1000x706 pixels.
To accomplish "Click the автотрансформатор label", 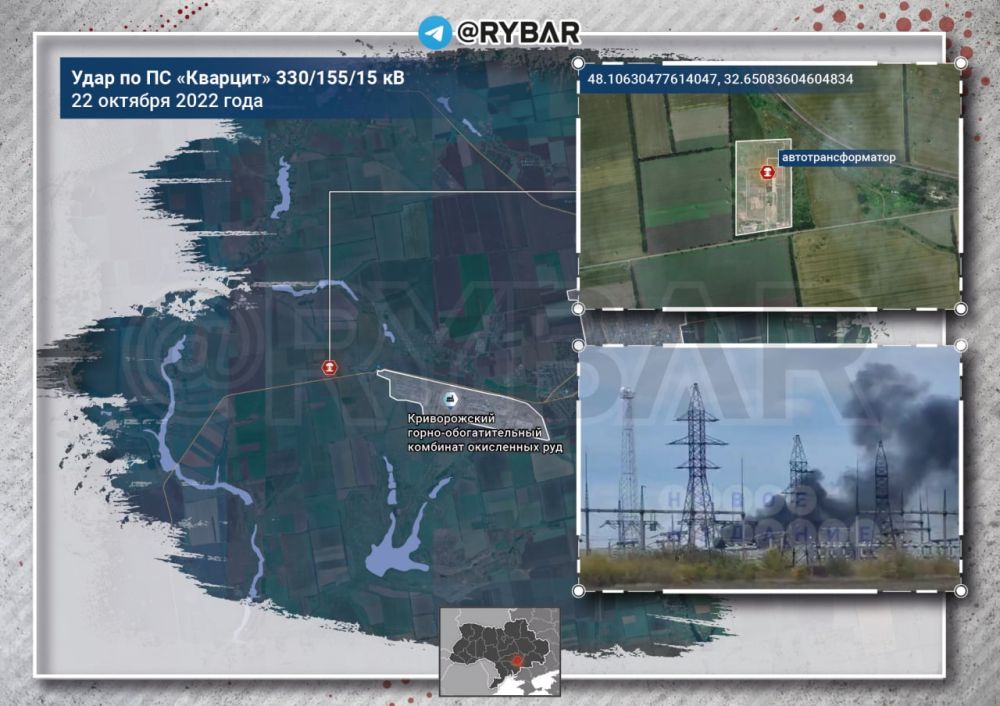I will 838,158.
